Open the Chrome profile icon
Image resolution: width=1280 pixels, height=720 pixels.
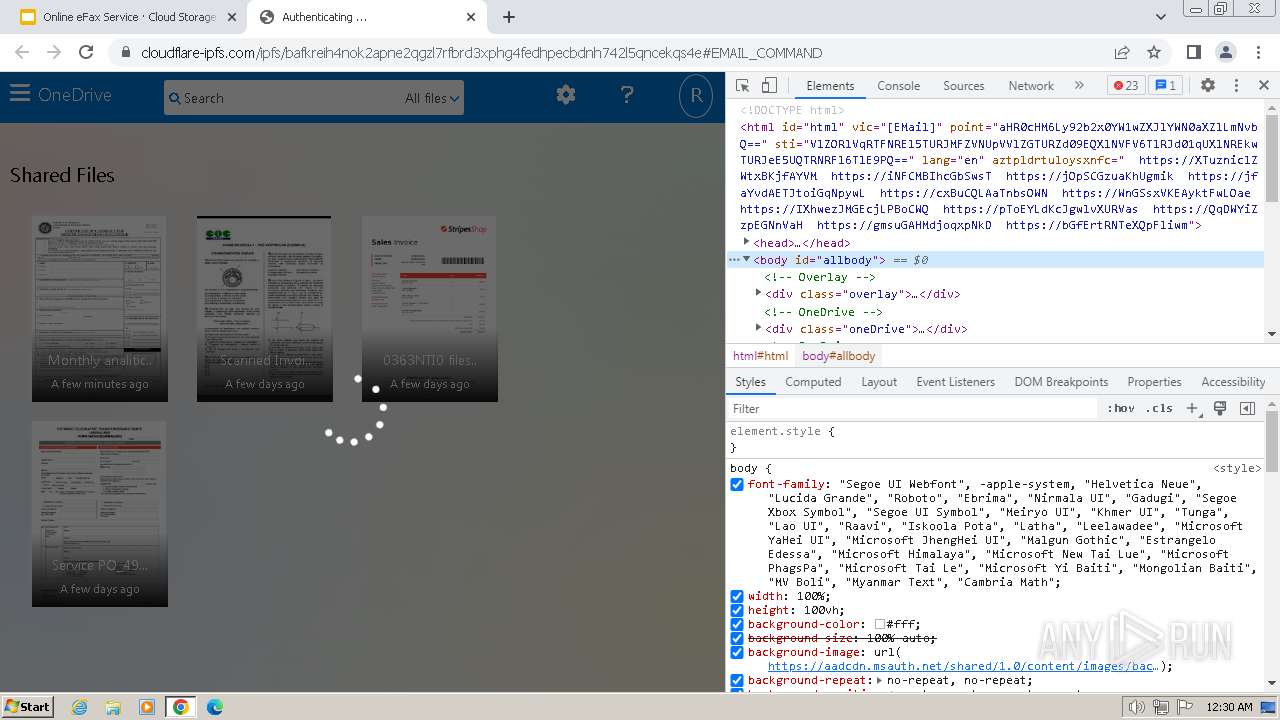pos(1225,52)
